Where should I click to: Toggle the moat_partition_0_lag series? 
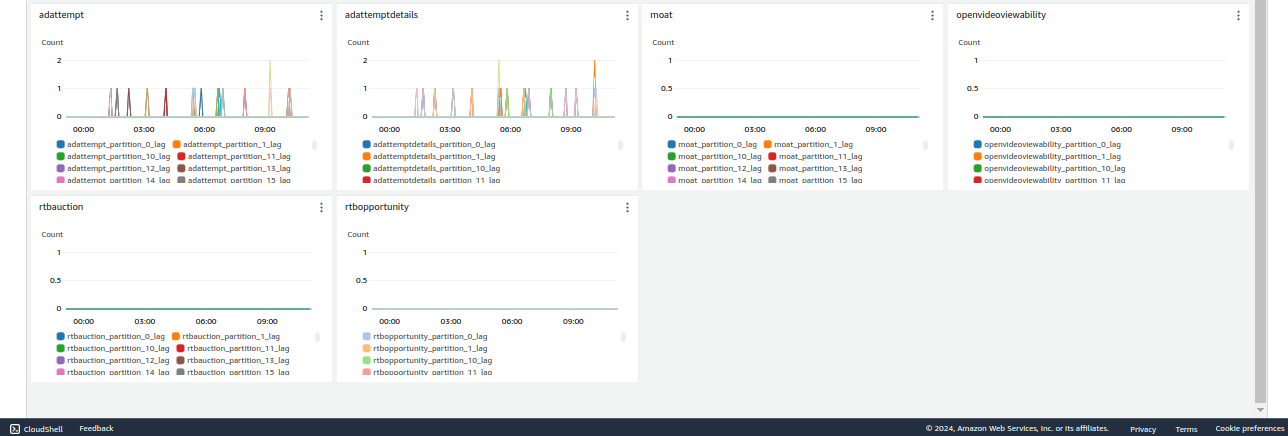[x=712, y=144]
